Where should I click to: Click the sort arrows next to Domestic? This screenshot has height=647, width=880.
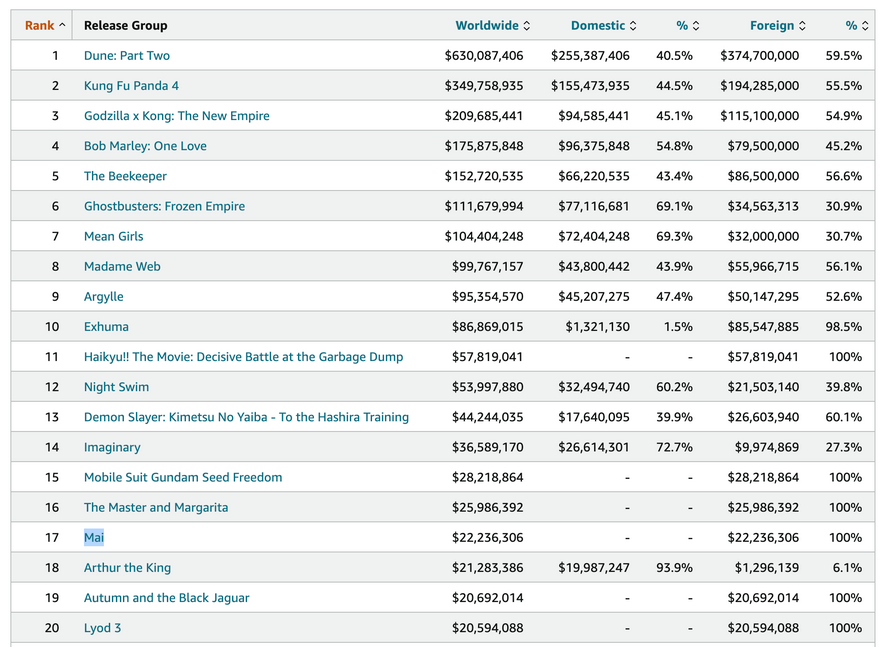pyautogui.click(x=633, y=25)
